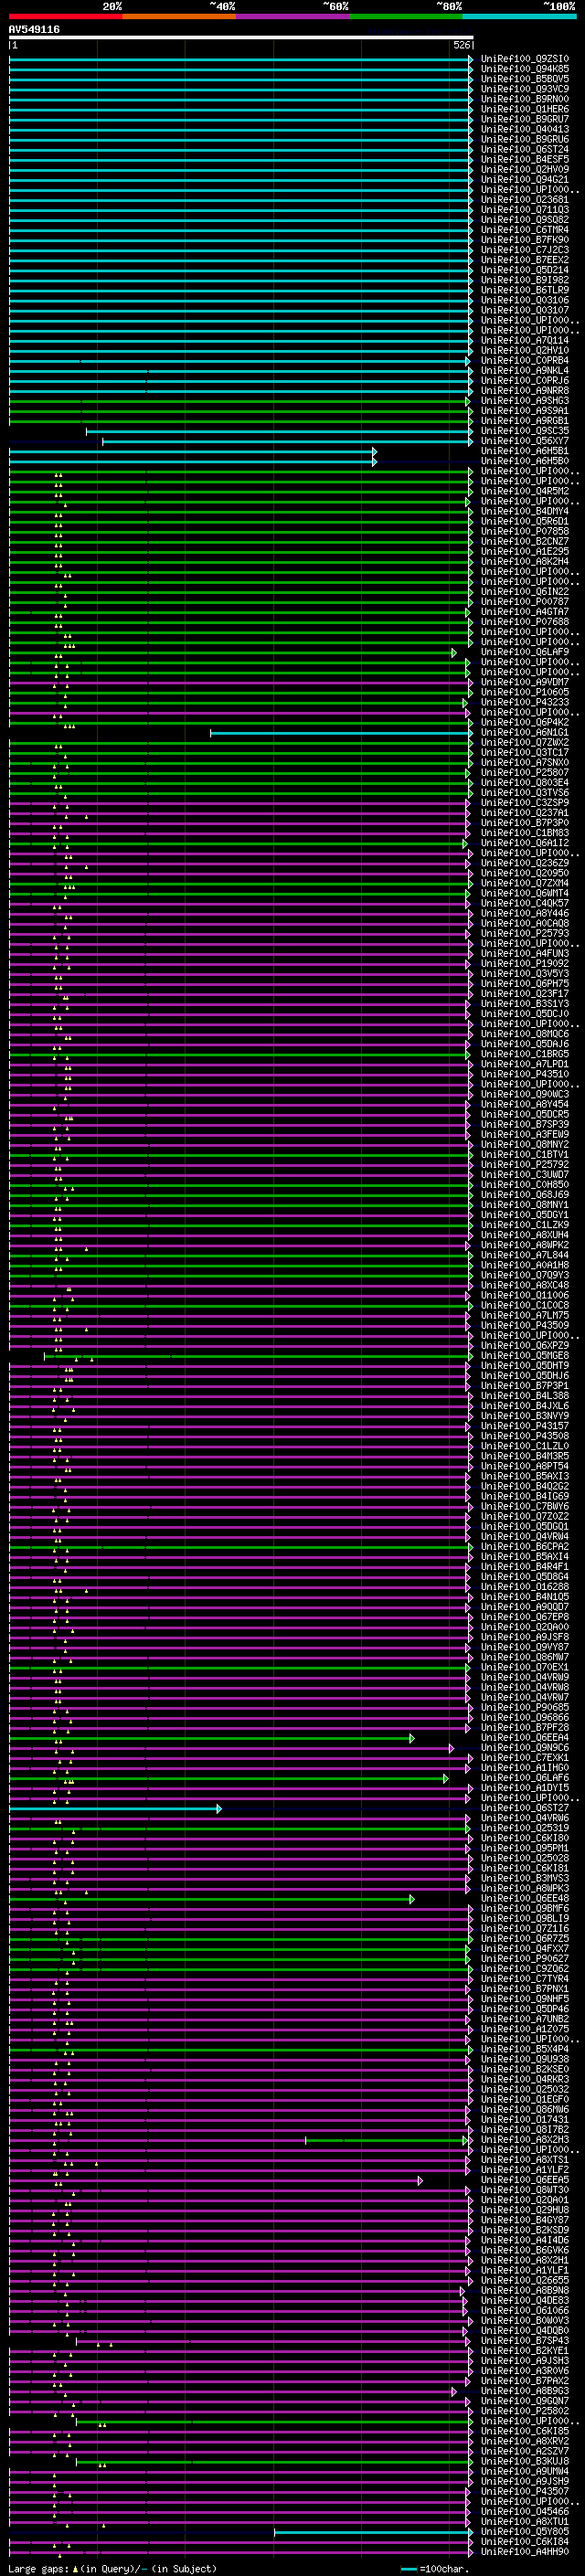
Task: Click the label UniRef100_Q6A1I2
Action: click(524, 844)
